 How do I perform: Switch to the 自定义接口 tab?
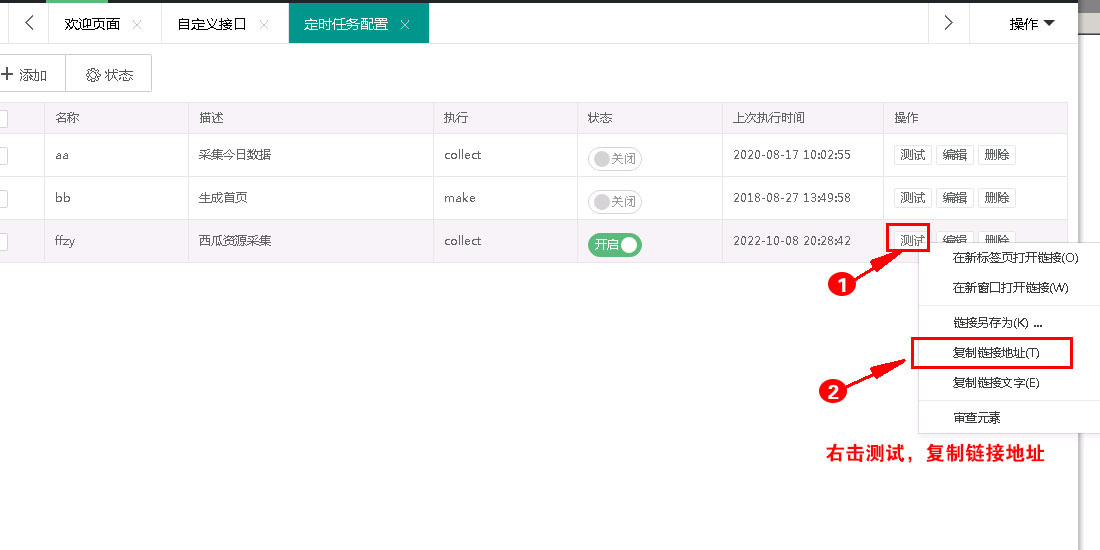(x=211, y=24)
